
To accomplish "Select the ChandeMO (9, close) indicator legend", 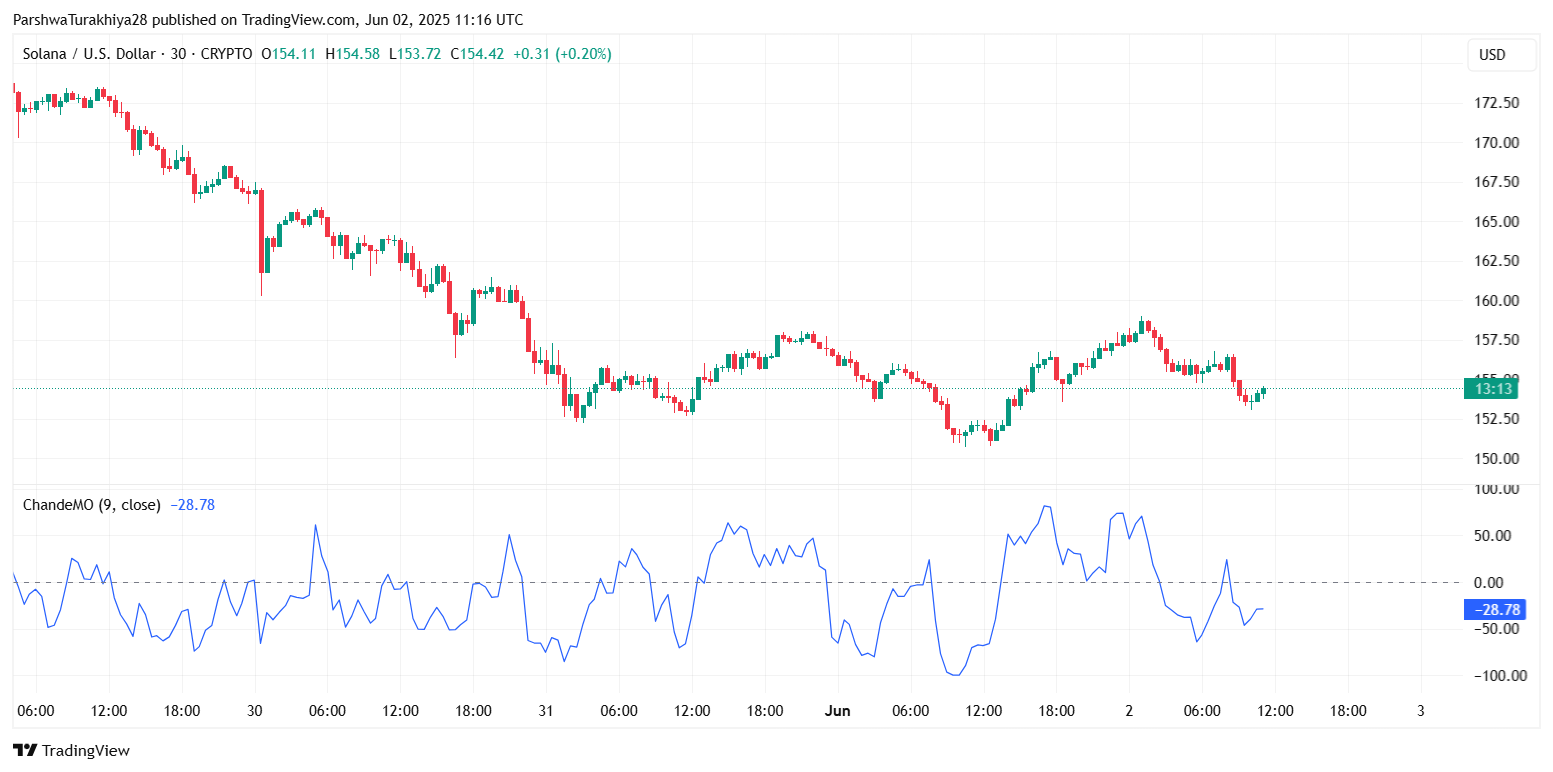I will 91,505.
